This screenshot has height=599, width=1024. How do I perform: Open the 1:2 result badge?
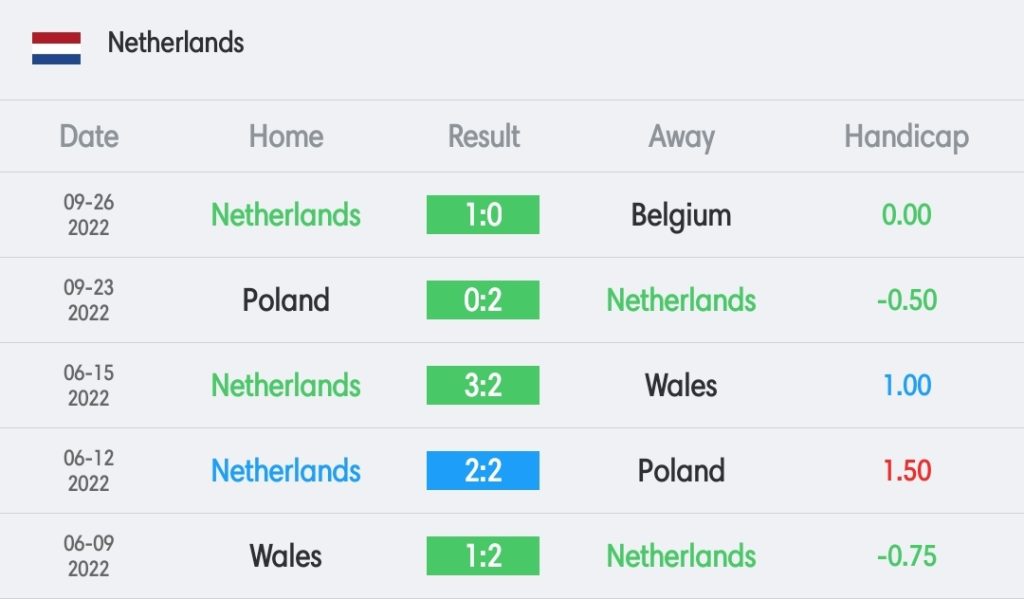pyautogui.click(x=483, y=556)
